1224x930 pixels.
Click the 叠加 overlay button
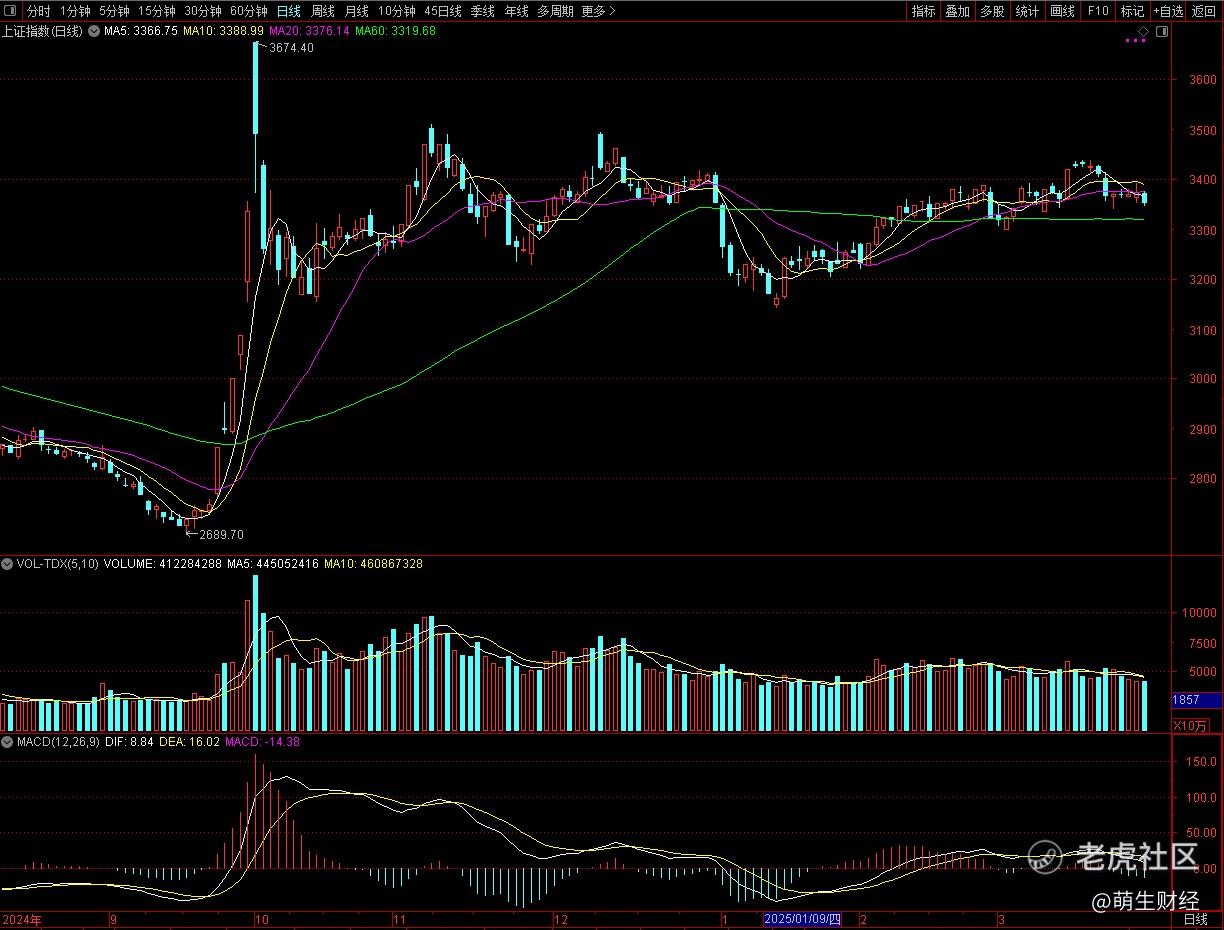tap(958, 11)
